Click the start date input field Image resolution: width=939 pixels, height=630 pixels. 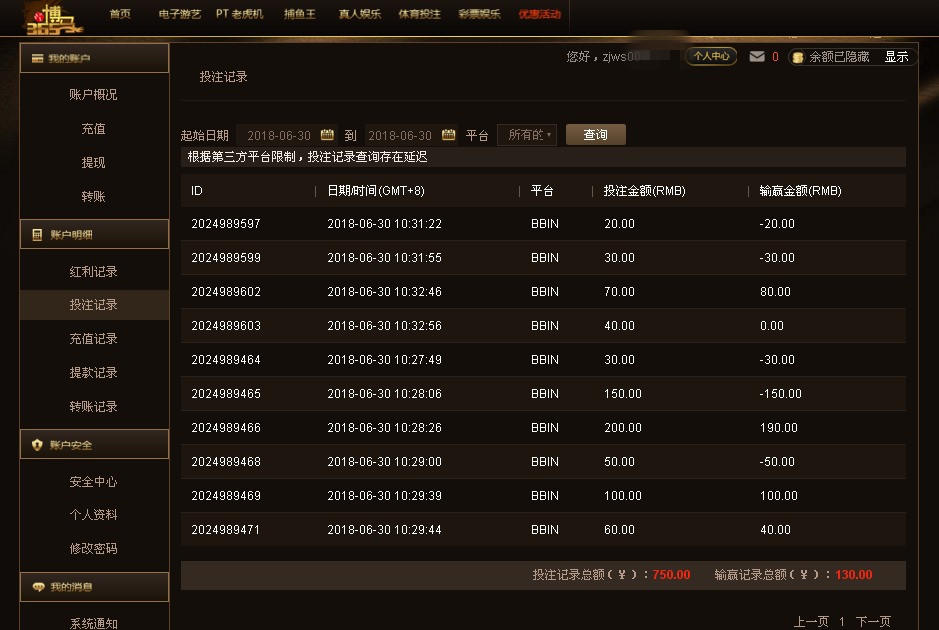(x=278, y=135)
